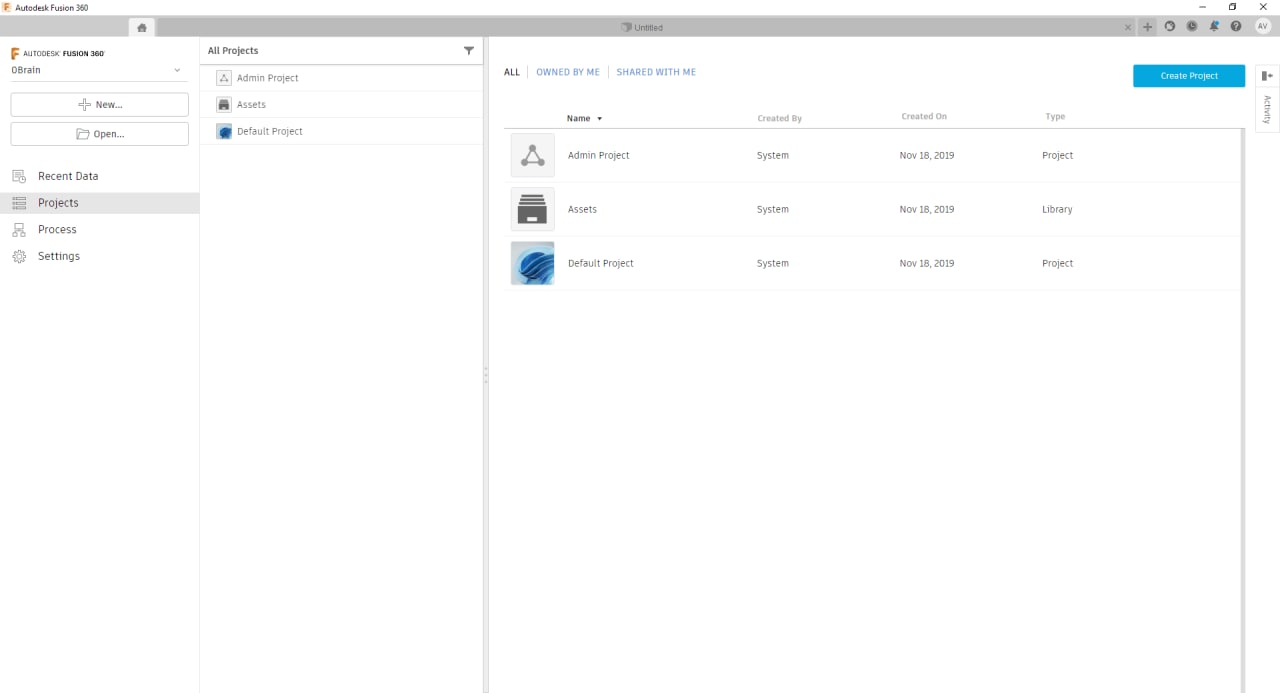Open the notifications bell
This screenshot has width=1280, height=693.
pos(1214,27)
